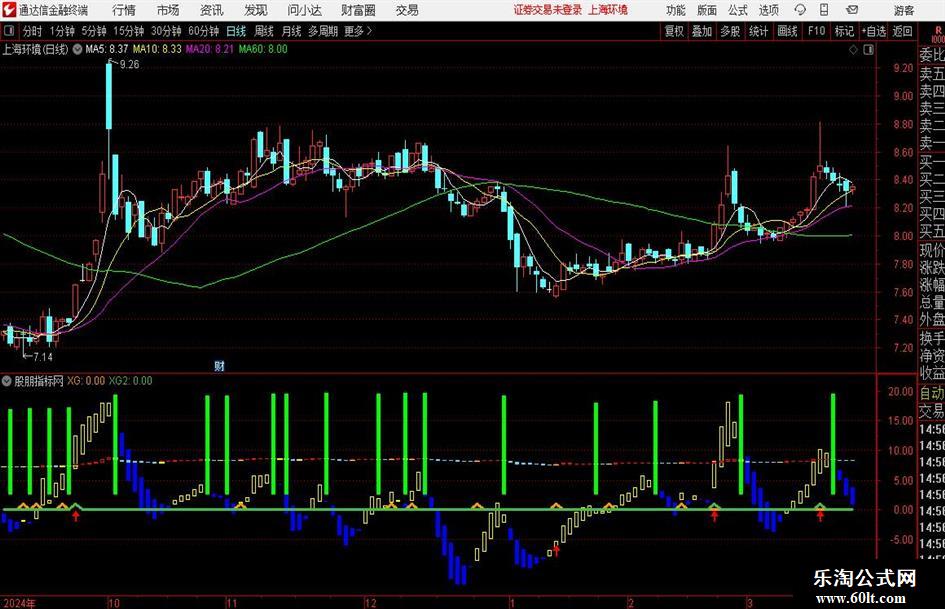Expand the menu beside 股朋指标网 indicator
The height and width of the screenshot is (609, 945).
click(7, 380)
